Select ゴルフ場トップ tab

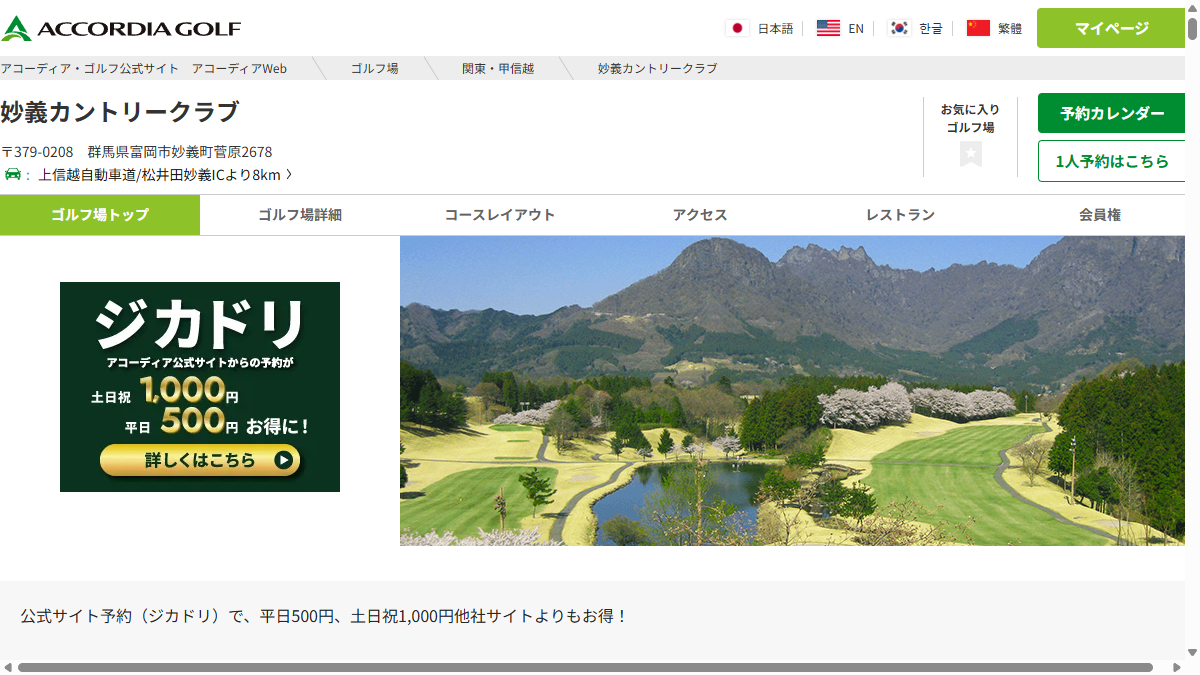click(100, 215)
